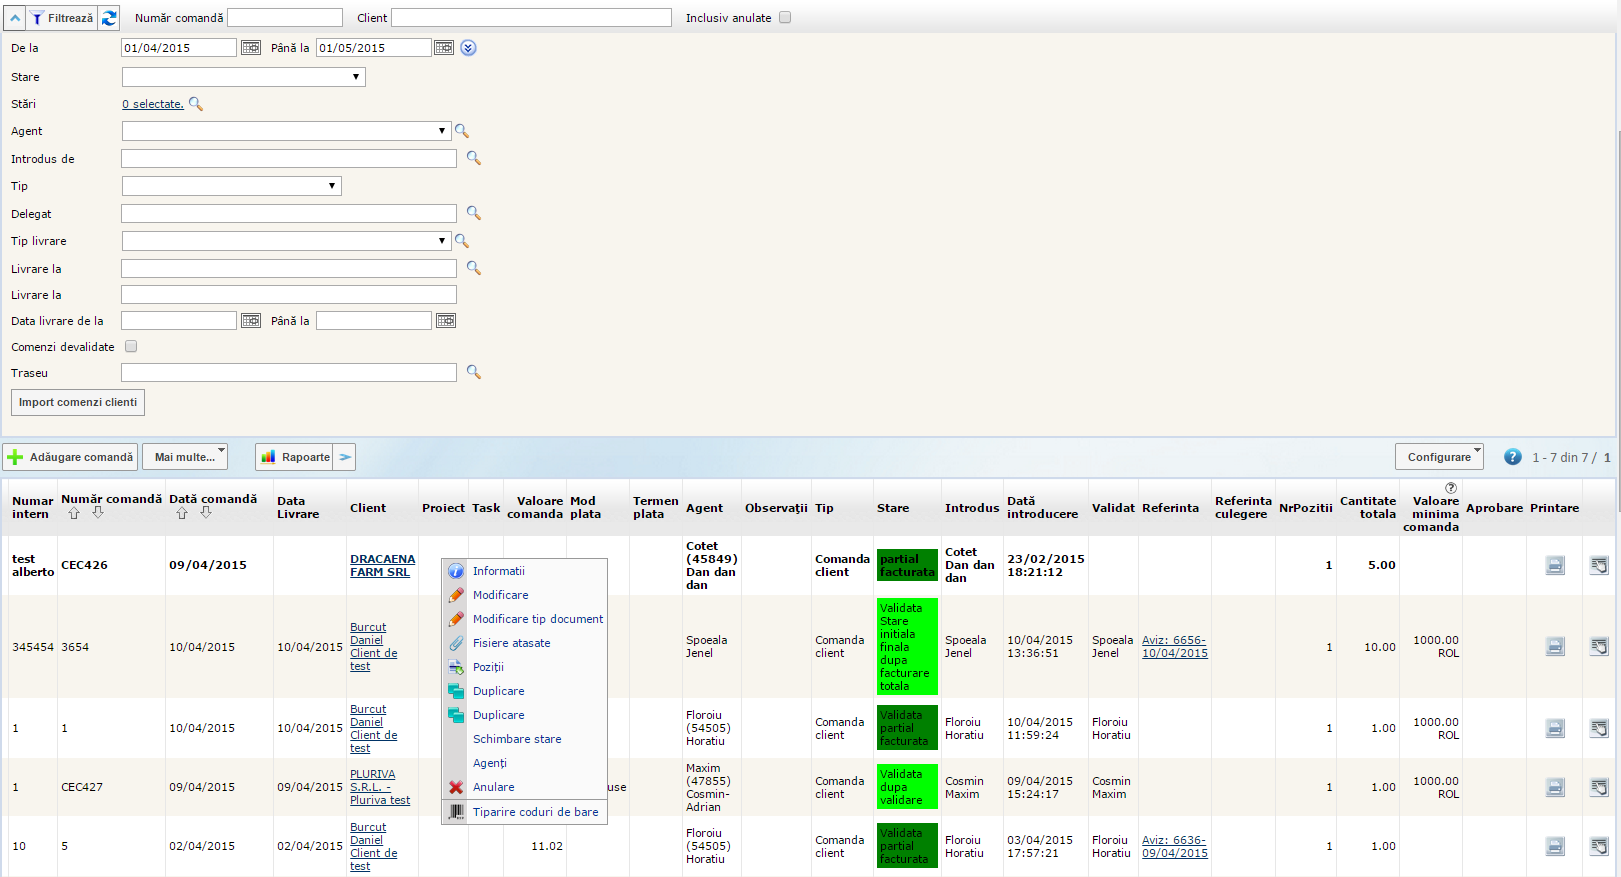Click print icon for order CEC426
Screen dimensions: 1621x877
point(1555,565)
